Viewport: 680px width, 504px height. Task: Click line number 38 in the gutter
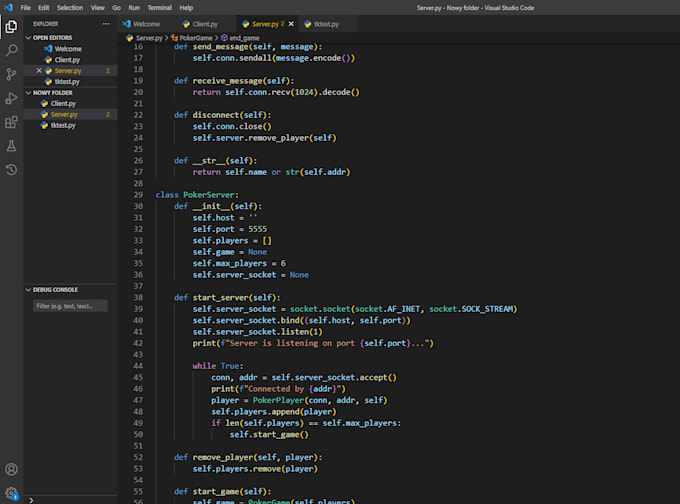tap(138, 298)
